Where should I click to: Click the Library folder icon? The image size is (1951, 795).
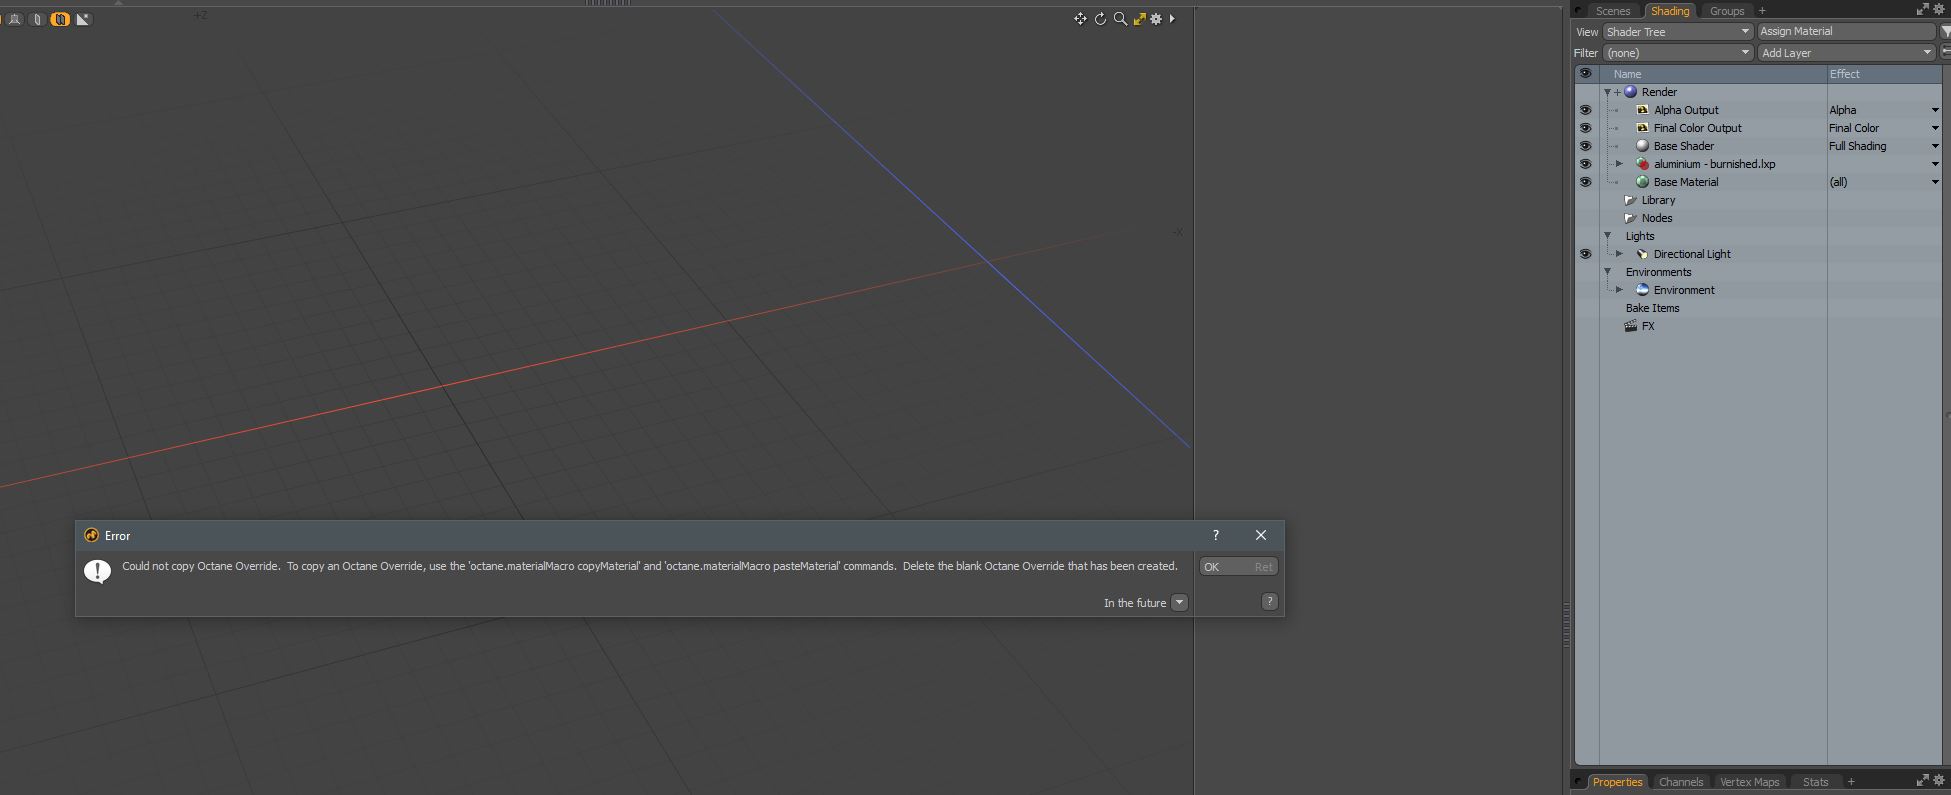click(1630, 200)
